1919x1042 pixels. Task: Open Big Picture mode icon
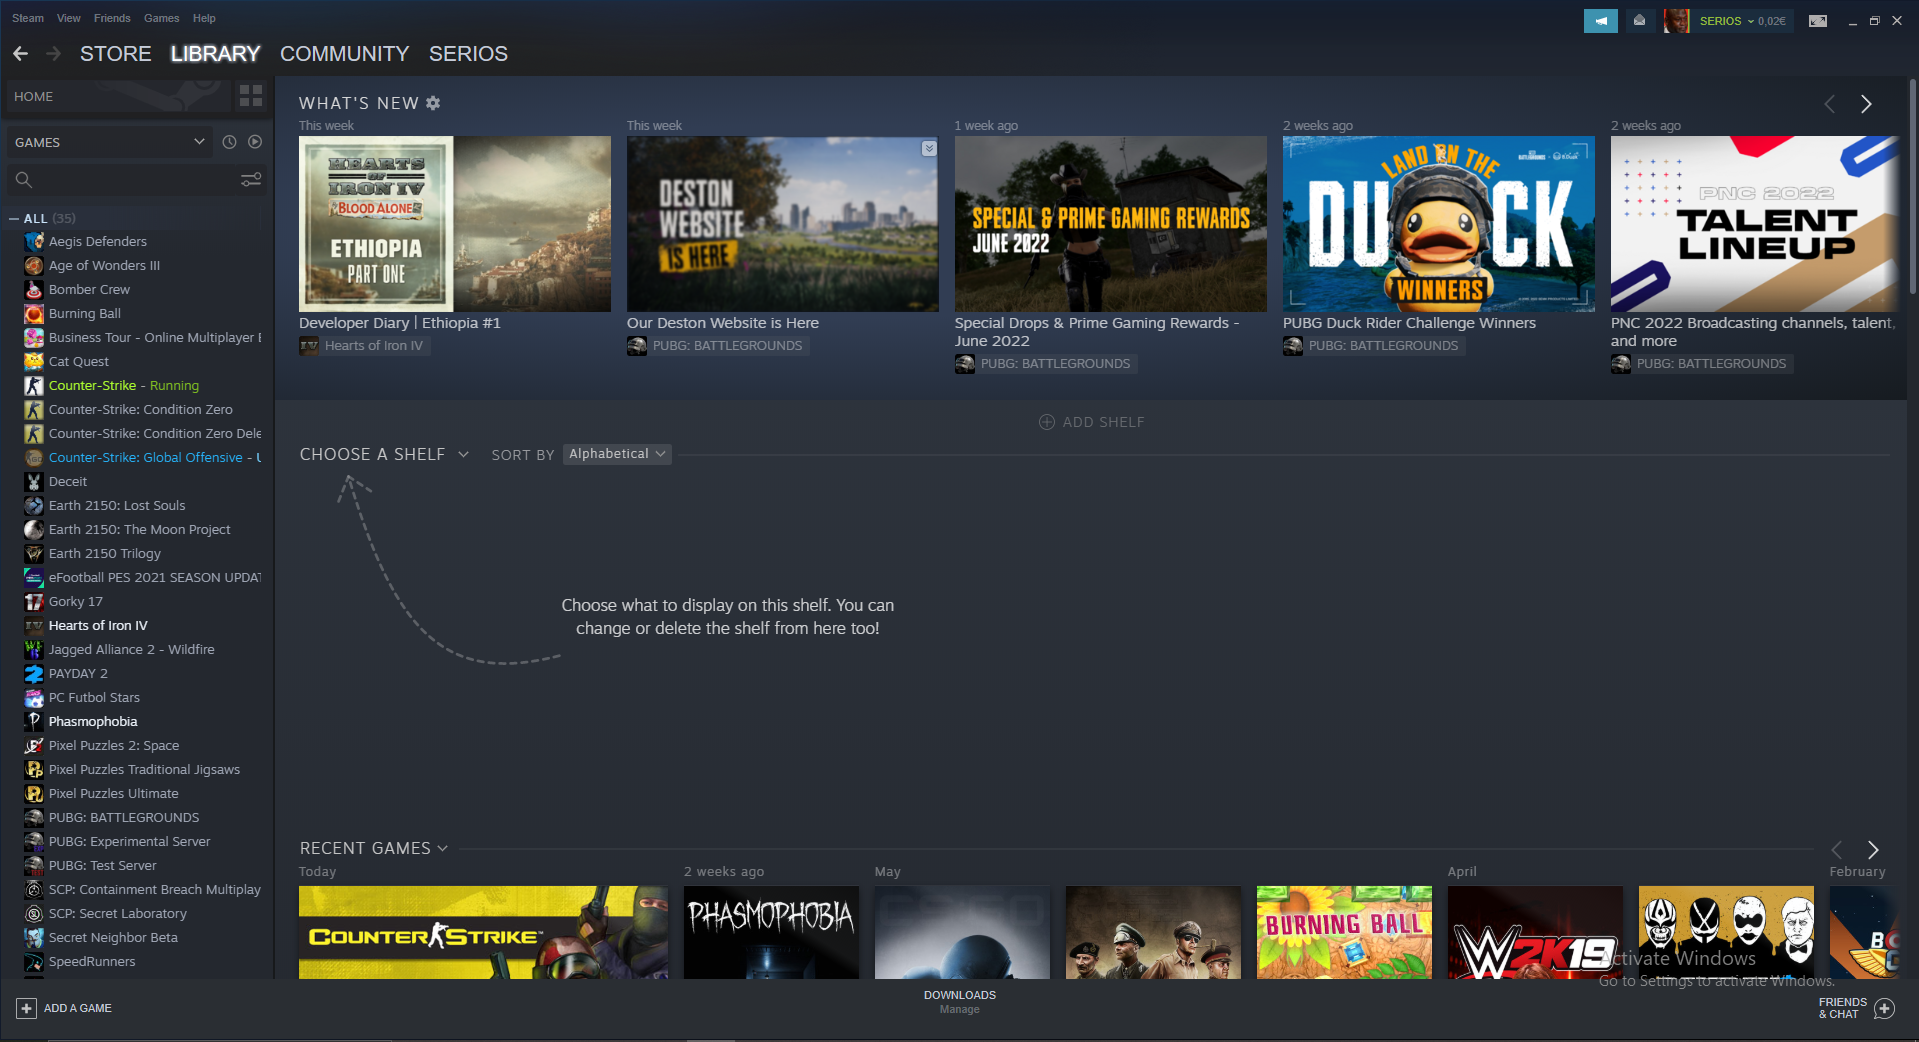[x=1818, y=20]
